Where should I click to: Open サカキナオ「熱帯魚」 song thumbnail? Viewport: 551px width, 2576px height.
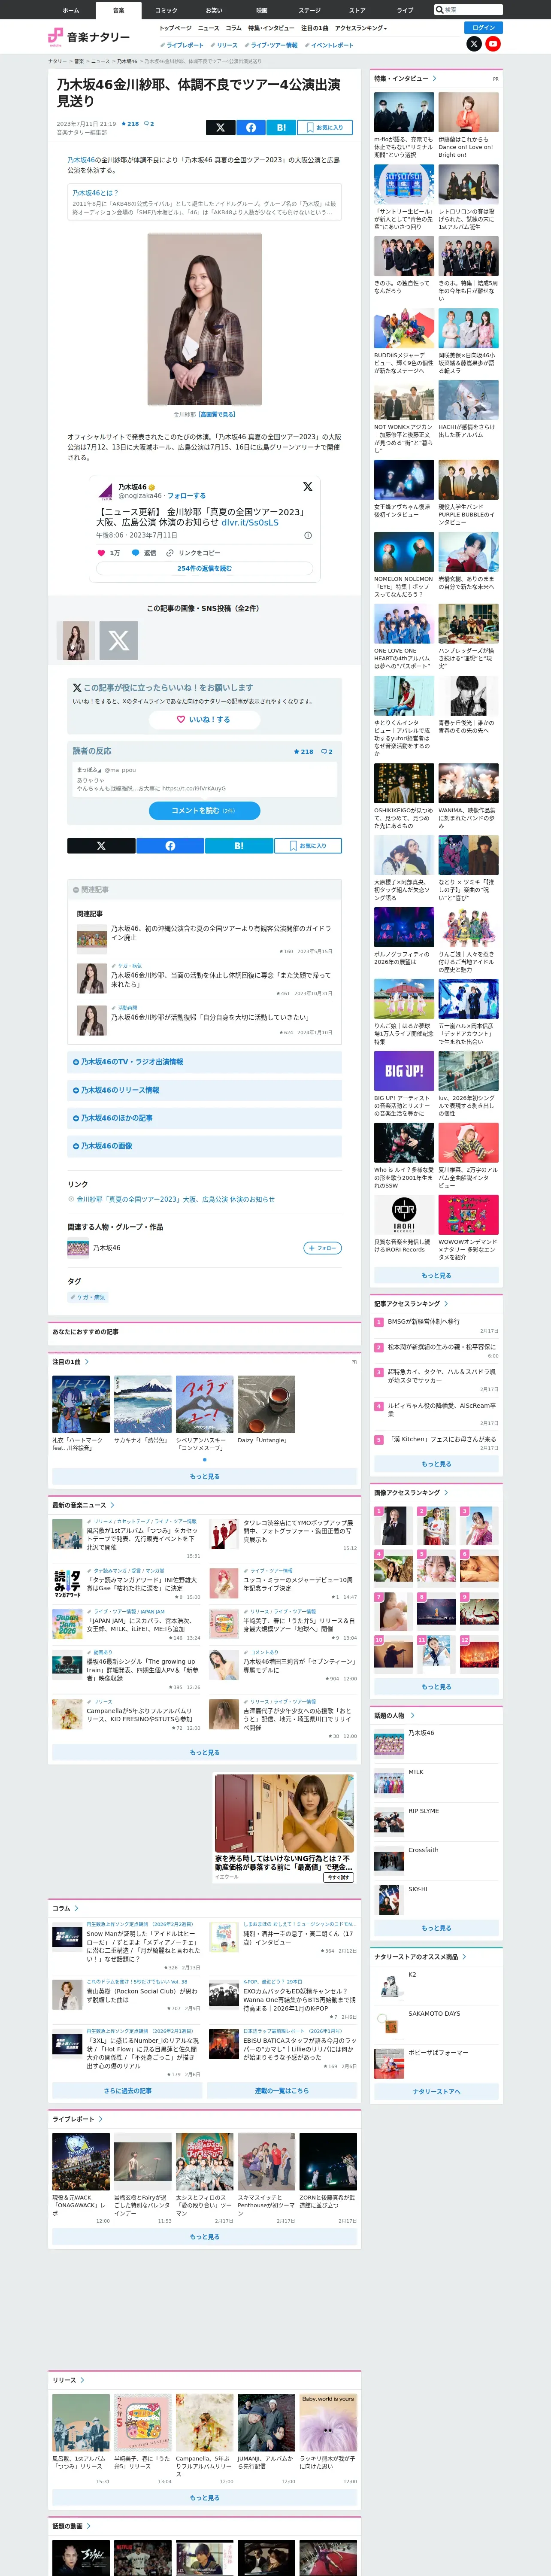(x=143, y=1404)
